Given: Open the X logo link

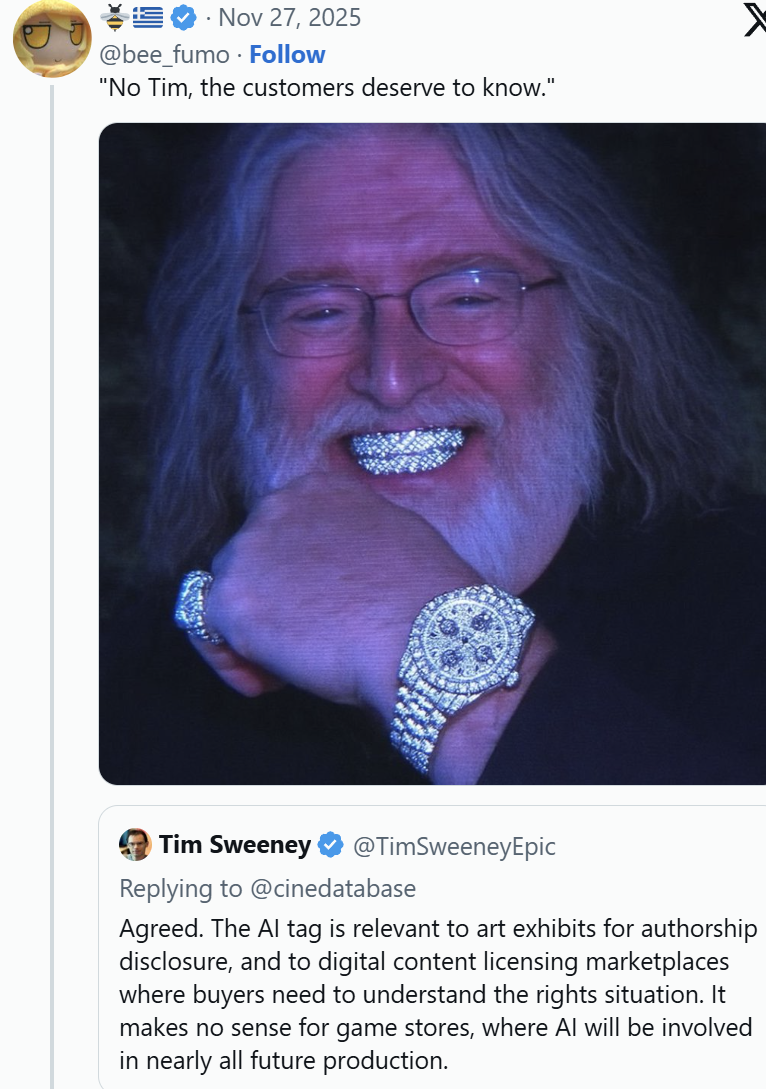Looking at the screenshot, I should tap(754, 20).
